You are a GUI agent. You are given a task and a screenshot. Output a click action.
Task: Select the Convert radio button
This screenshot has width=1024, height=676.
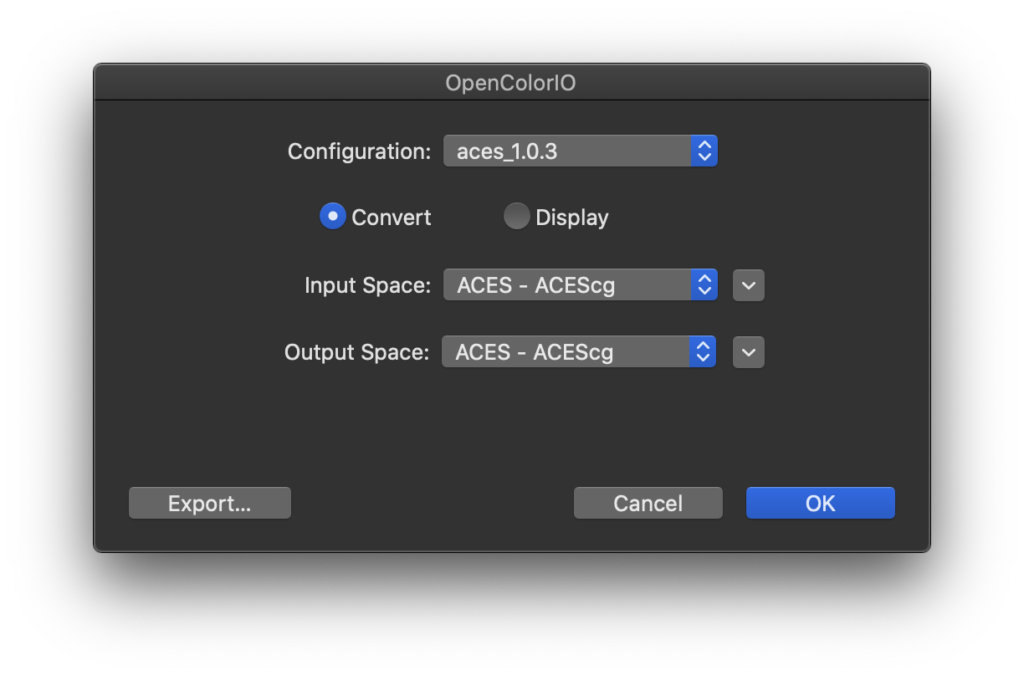332,216
